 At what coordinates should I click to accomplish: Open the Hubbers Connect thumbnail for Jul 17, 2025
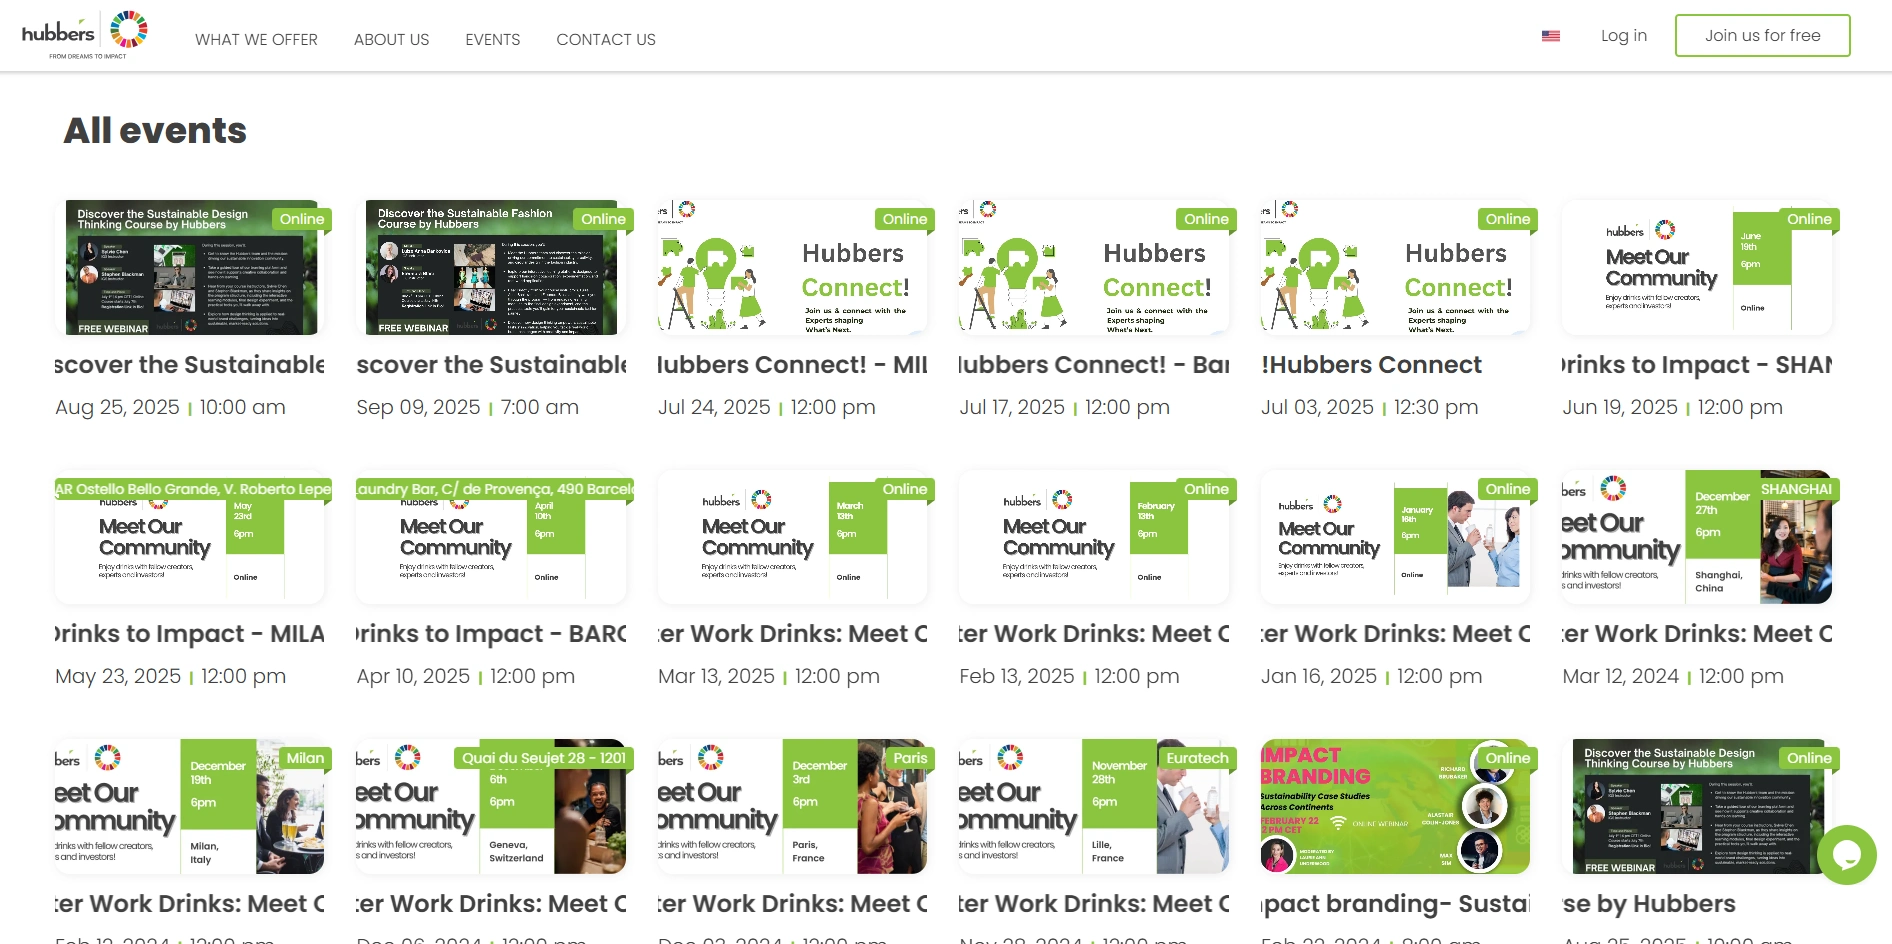click(x=1094, y=267)
